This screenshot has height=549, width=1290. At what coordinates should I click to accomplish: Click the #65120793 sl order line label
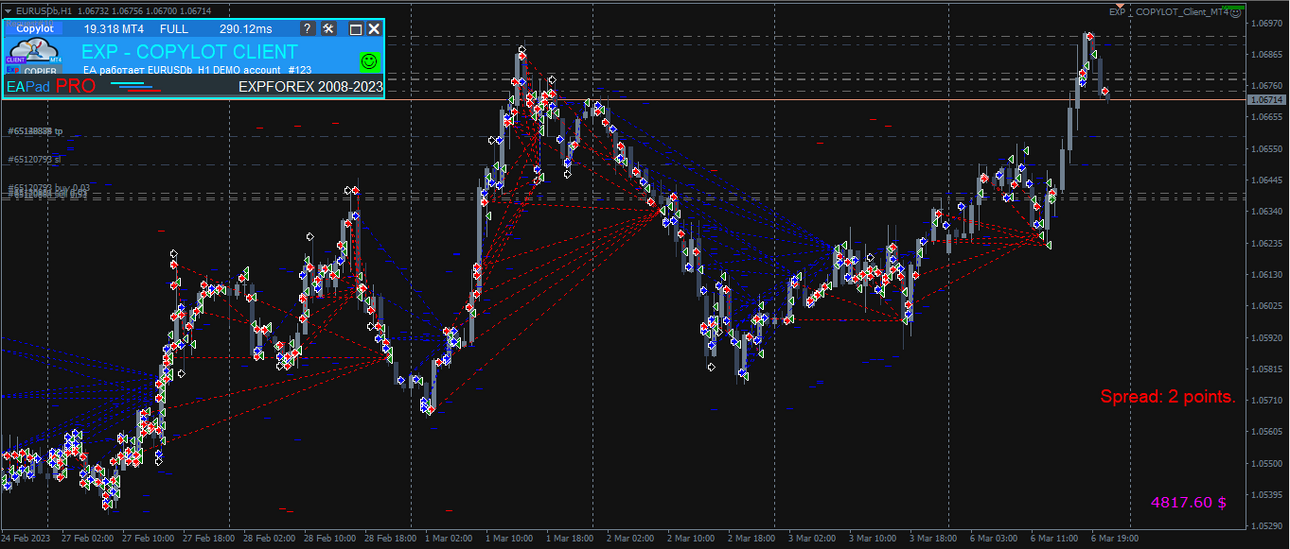tap(35, 159)
